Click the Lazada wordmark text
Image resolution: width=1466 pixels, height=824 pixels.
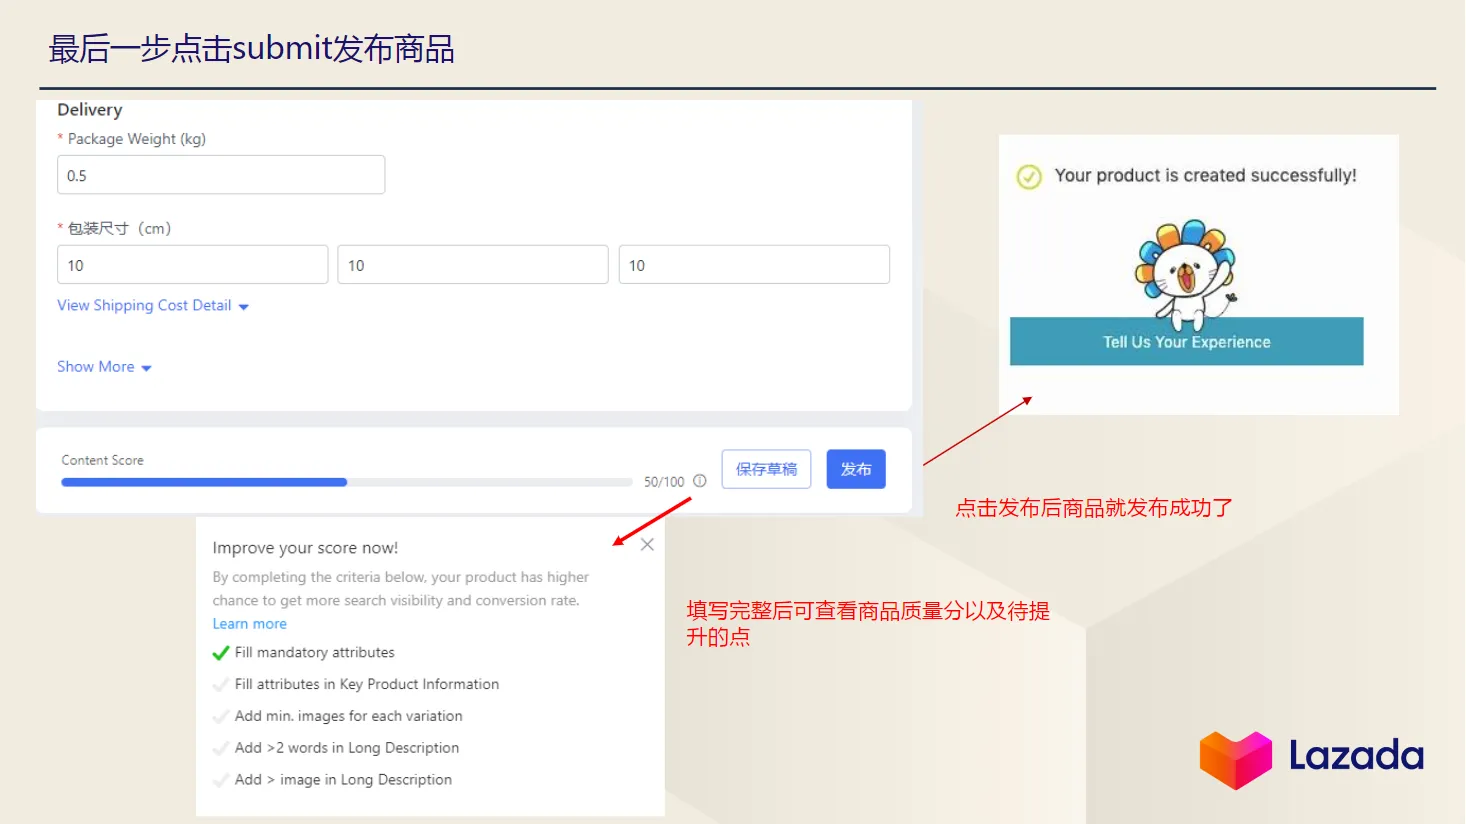(1355, 757)
